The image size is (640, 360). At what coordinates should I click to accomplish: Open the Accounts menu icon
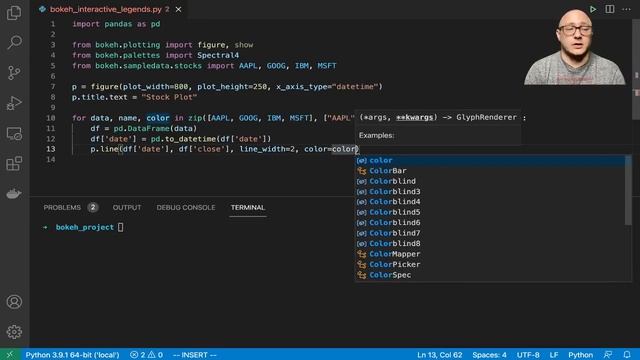click(x=14, y=302)
